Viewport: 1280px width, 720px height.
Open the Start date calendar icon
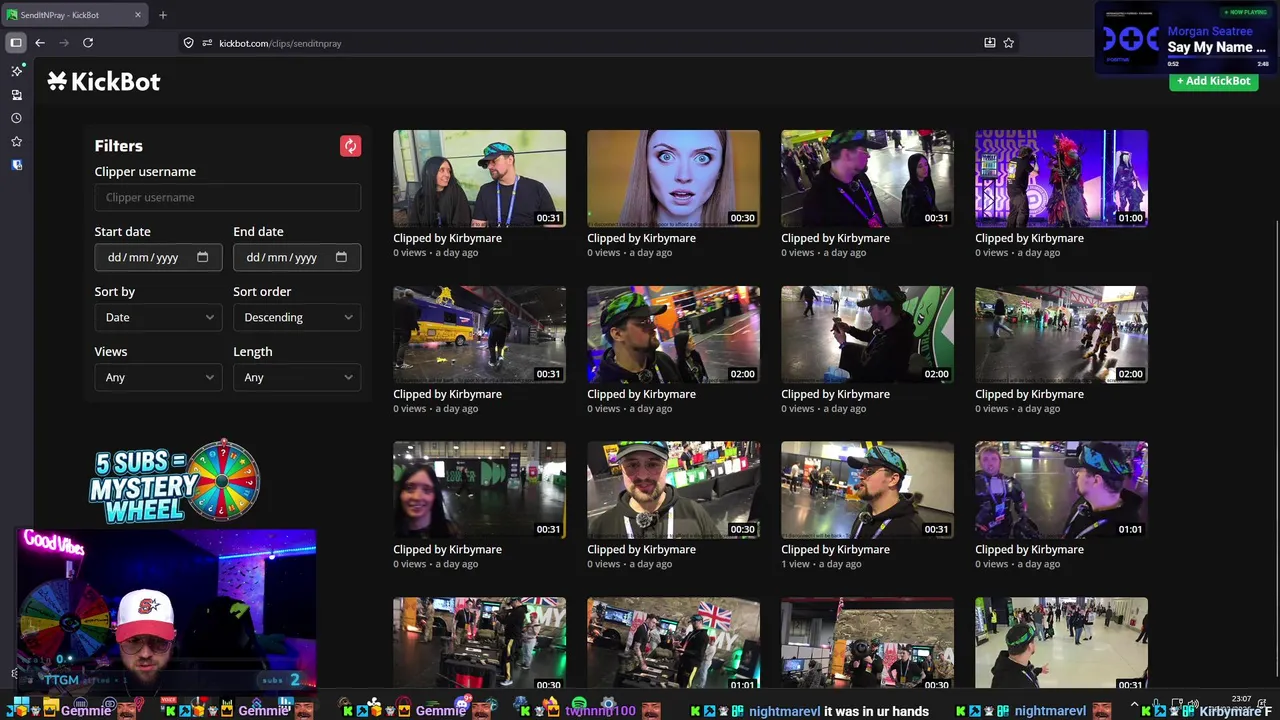[x=202, y=257]
